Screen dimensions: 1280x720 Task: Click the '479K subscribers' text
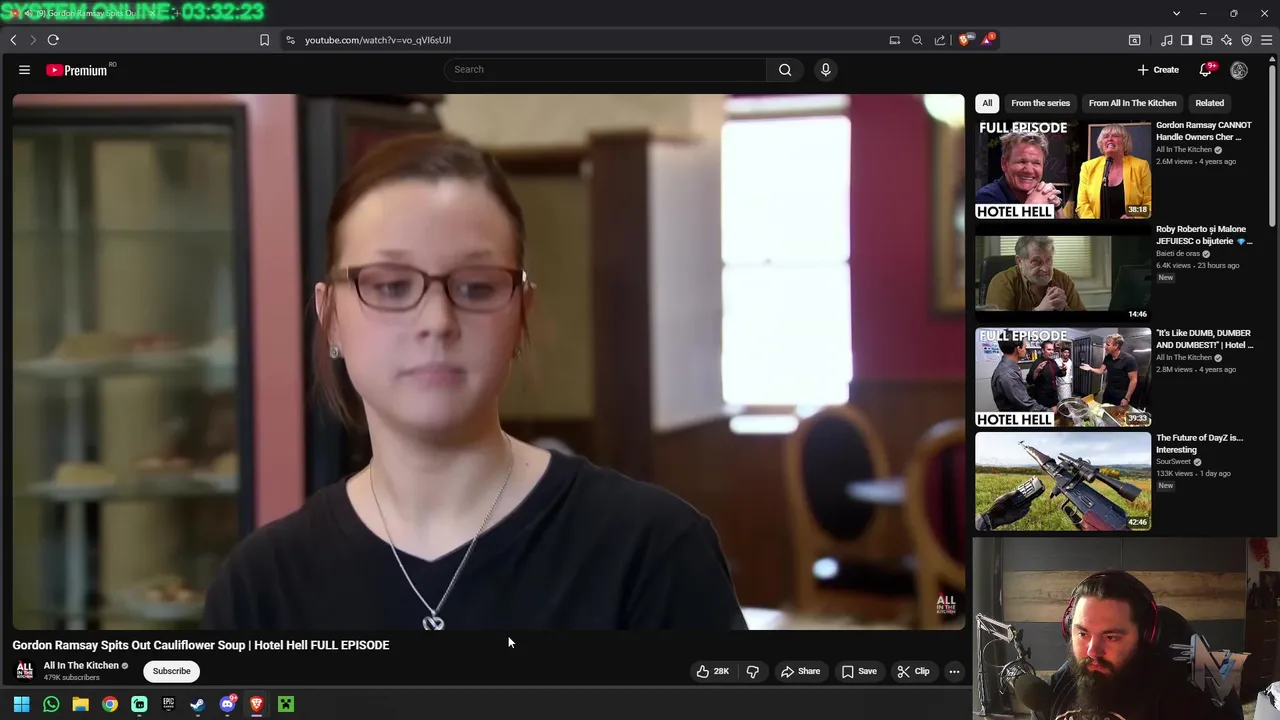[72, 678]
